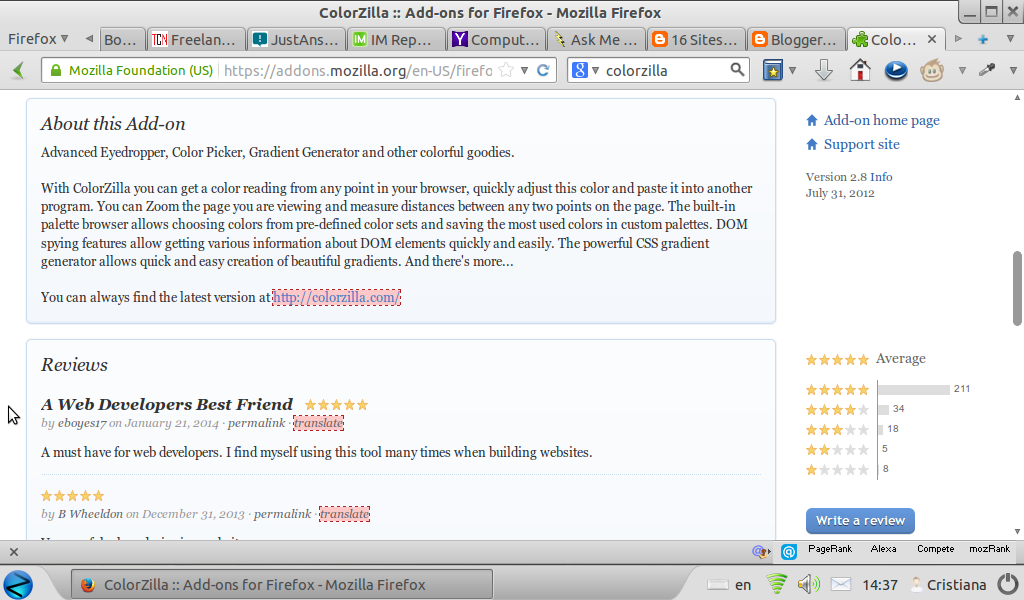
Task: Switch to the Comput... tab
Action: click(x=496, y=40)
